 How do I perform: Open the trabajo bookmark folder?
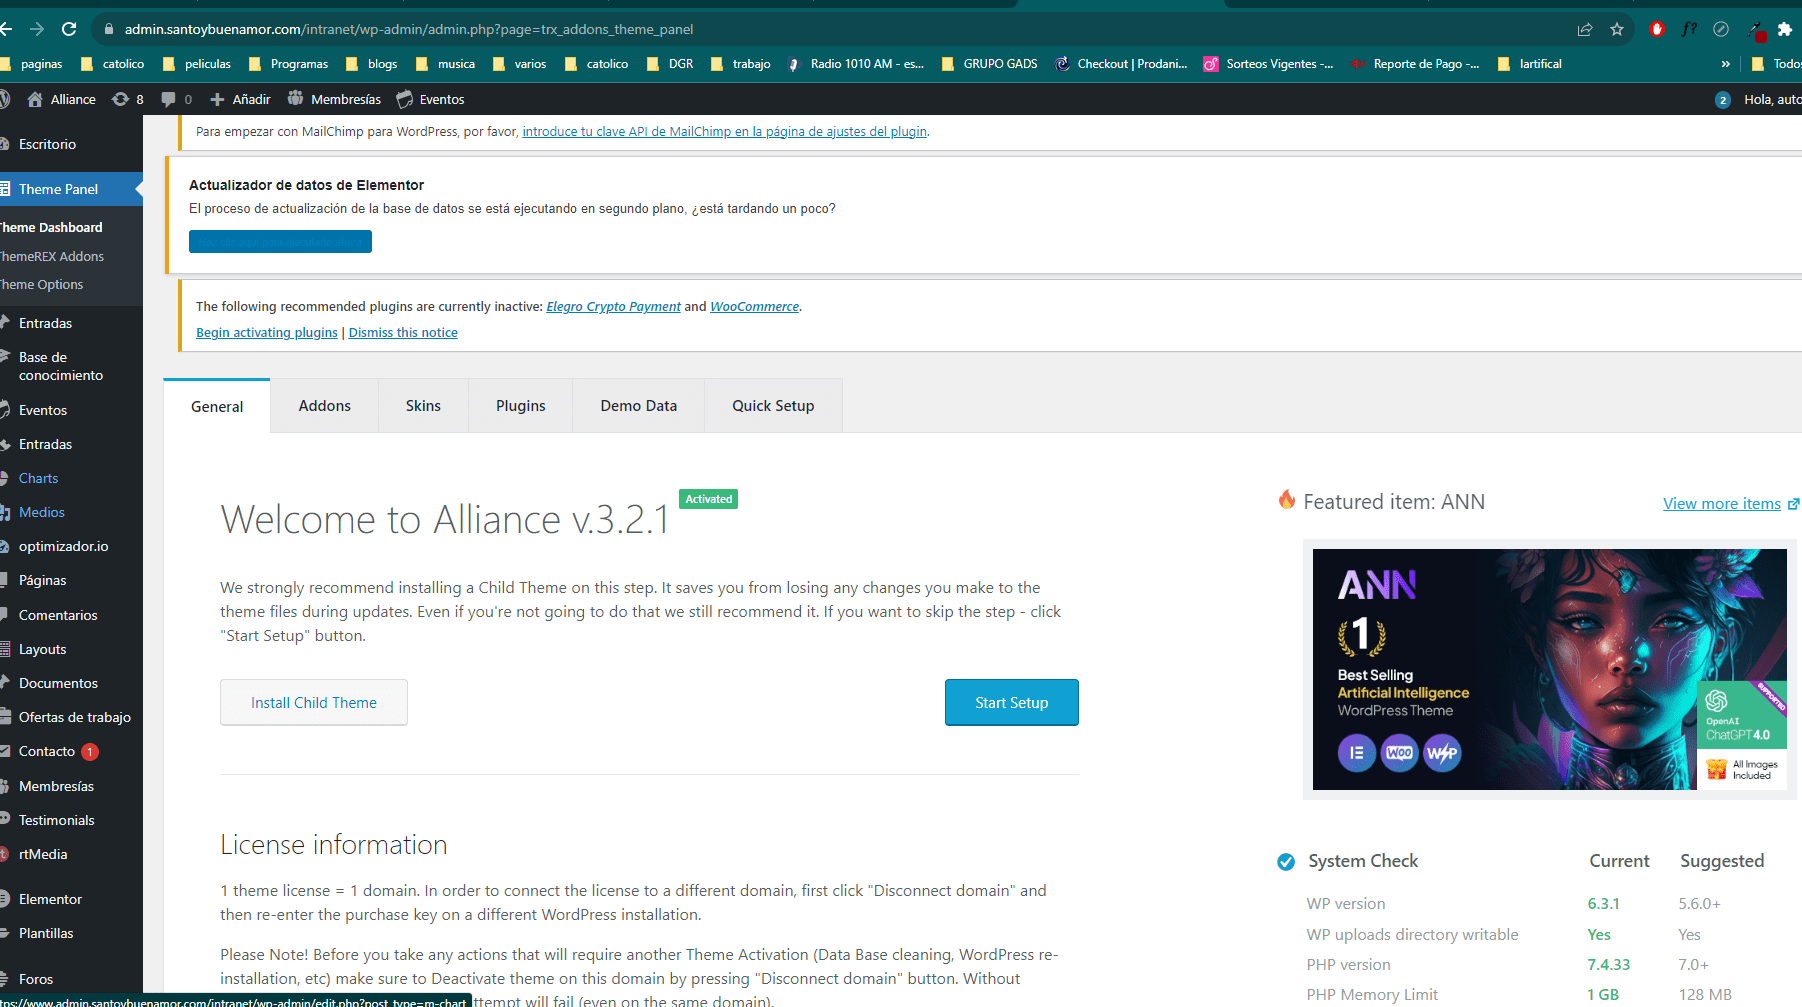pos(741,63)
